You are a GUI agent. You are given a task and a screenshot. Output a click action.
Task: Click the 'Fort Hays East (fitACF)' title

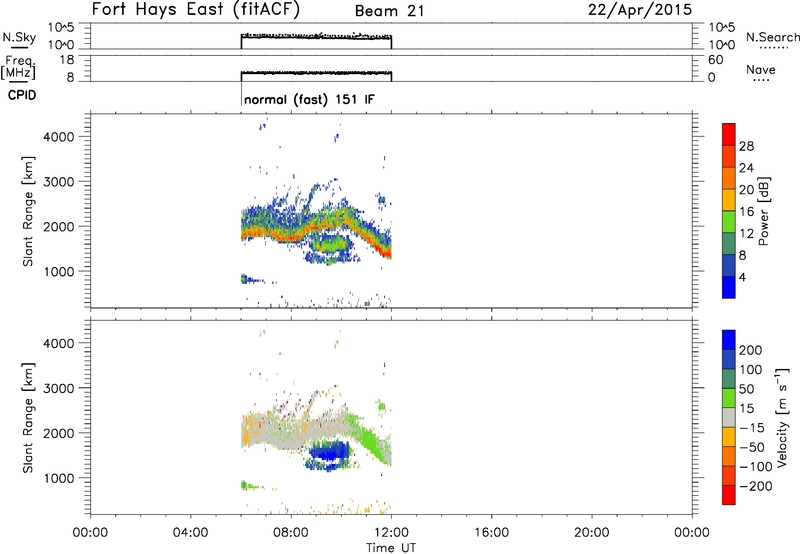coord(196,9)
